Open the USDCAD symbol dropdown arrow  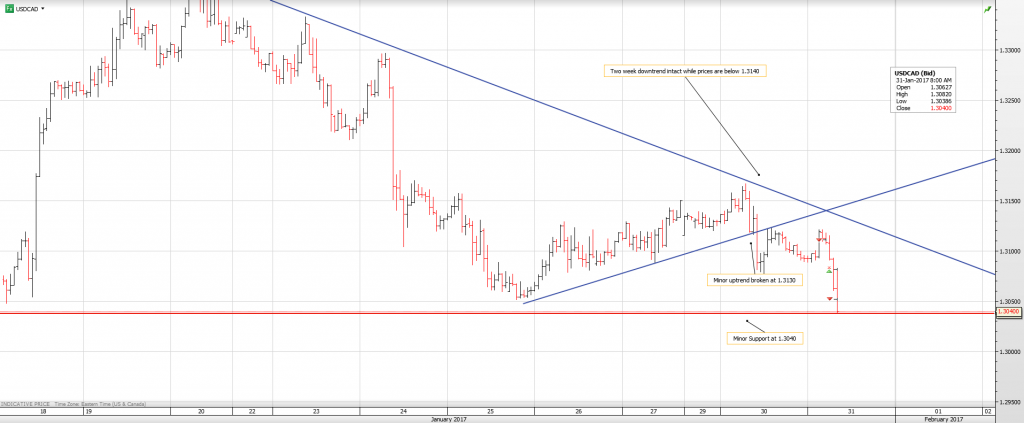[42, 8]
